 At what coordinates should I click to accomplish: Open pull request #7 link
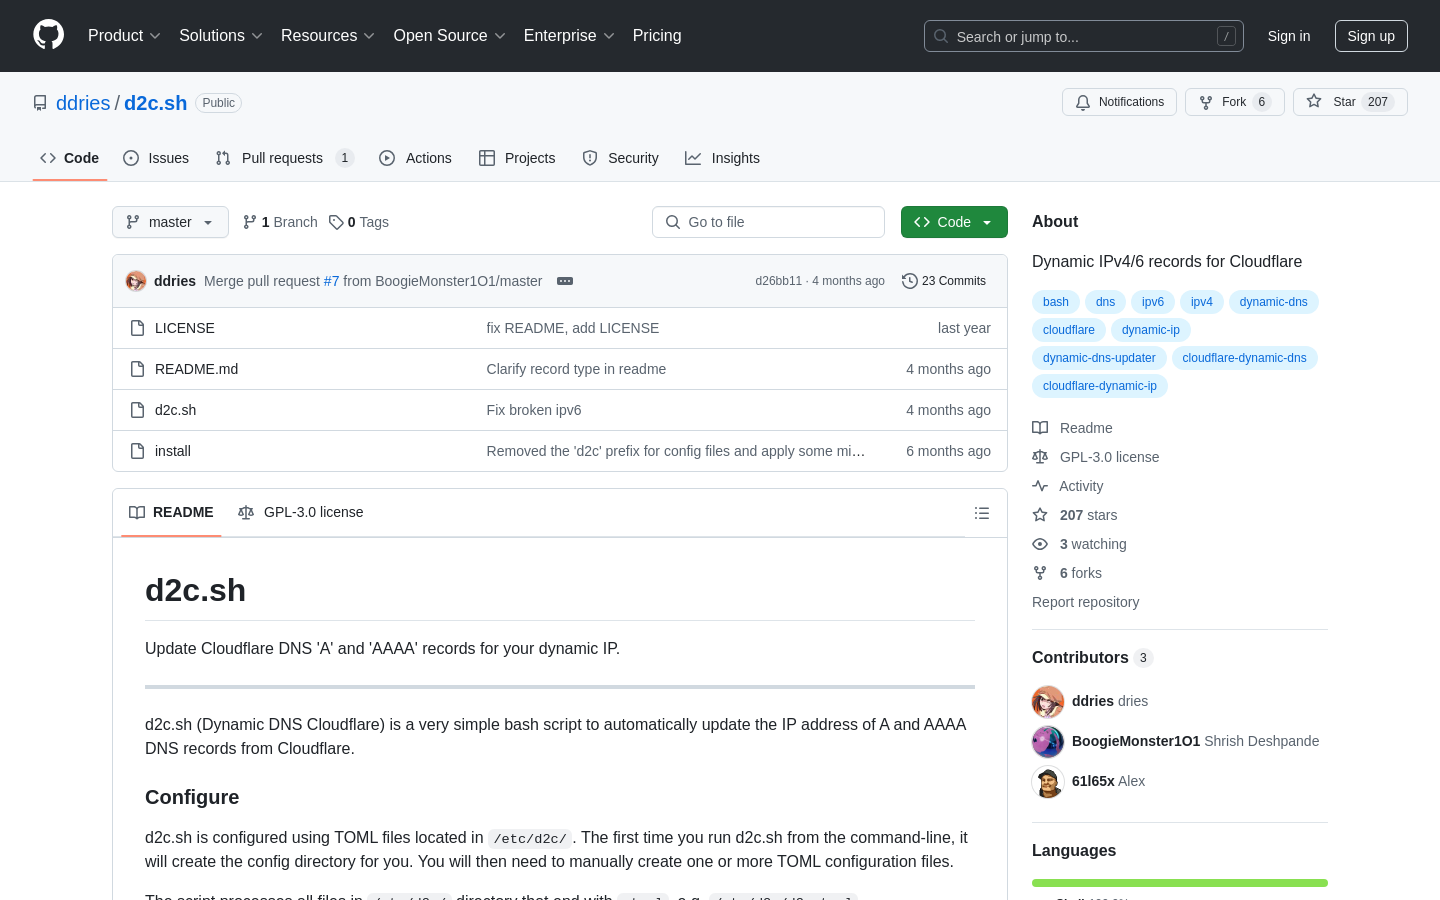(x=331, y=281)
